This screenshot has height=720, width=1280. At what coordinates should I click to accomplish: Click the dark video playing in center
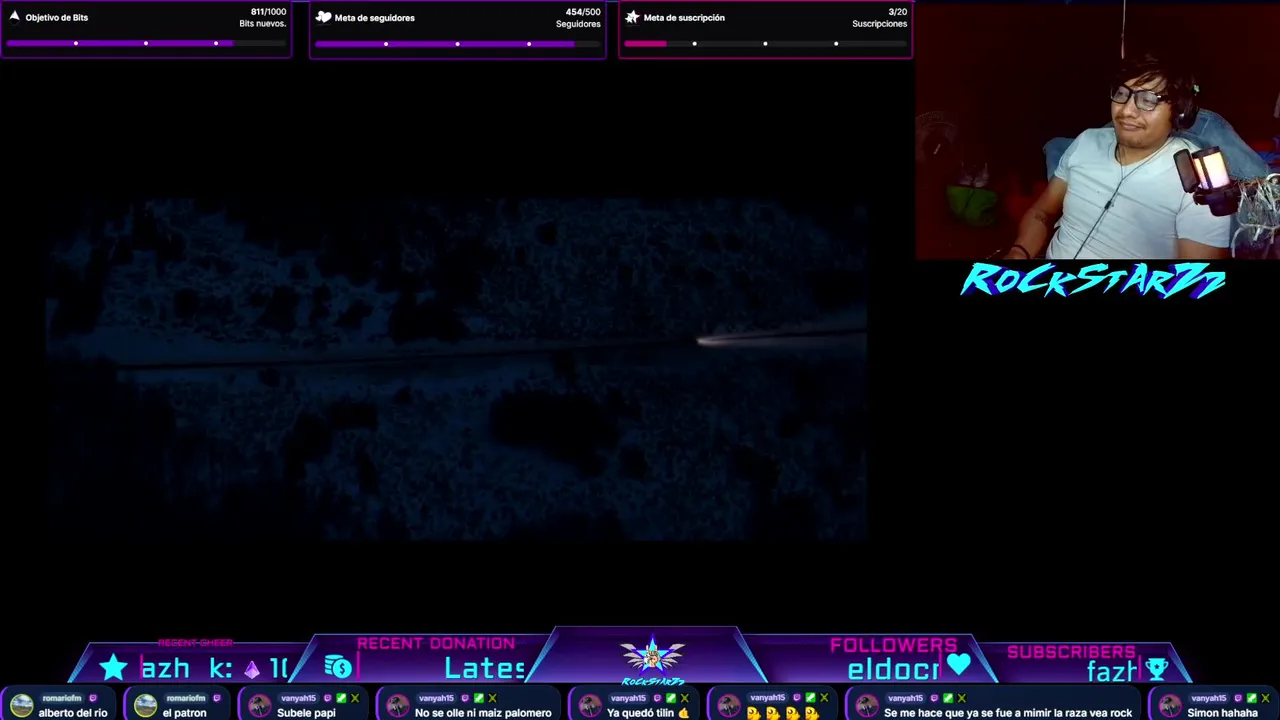(456, 370)
